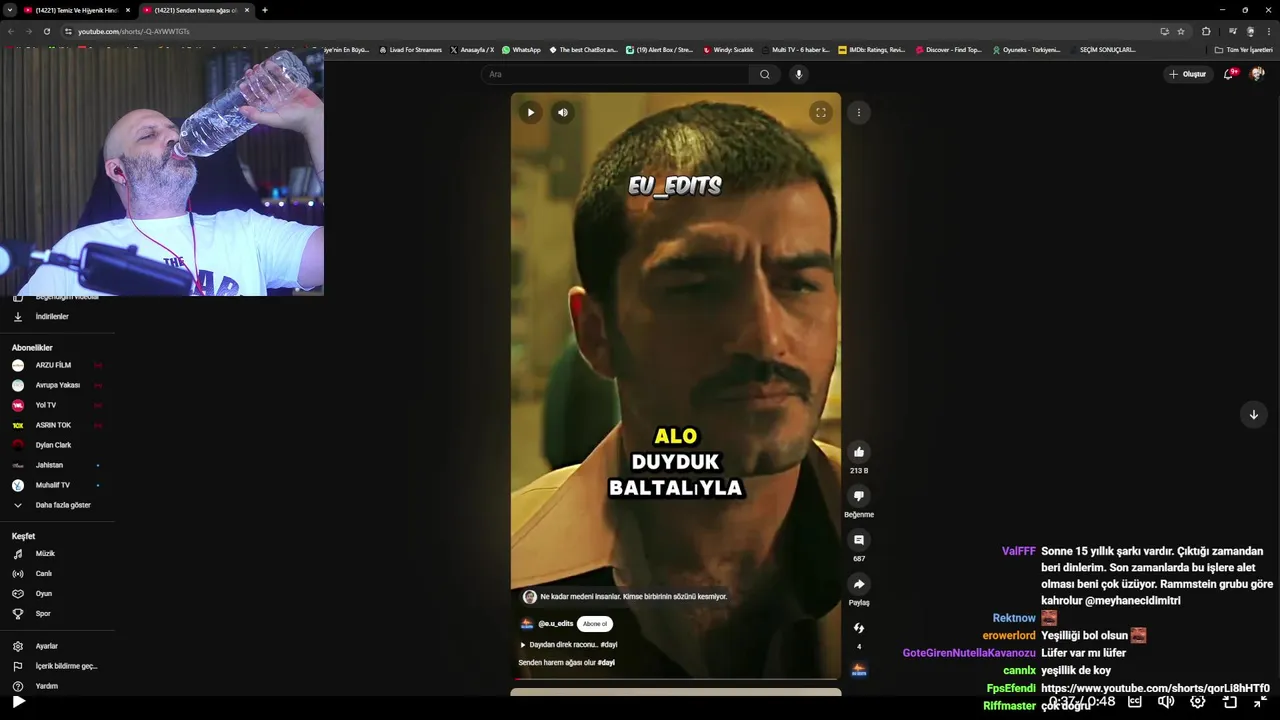Select 'Senden harem ağası' browser tab
The width and height of the screenshot is (1280, 720).
click(x=195, y=10)
